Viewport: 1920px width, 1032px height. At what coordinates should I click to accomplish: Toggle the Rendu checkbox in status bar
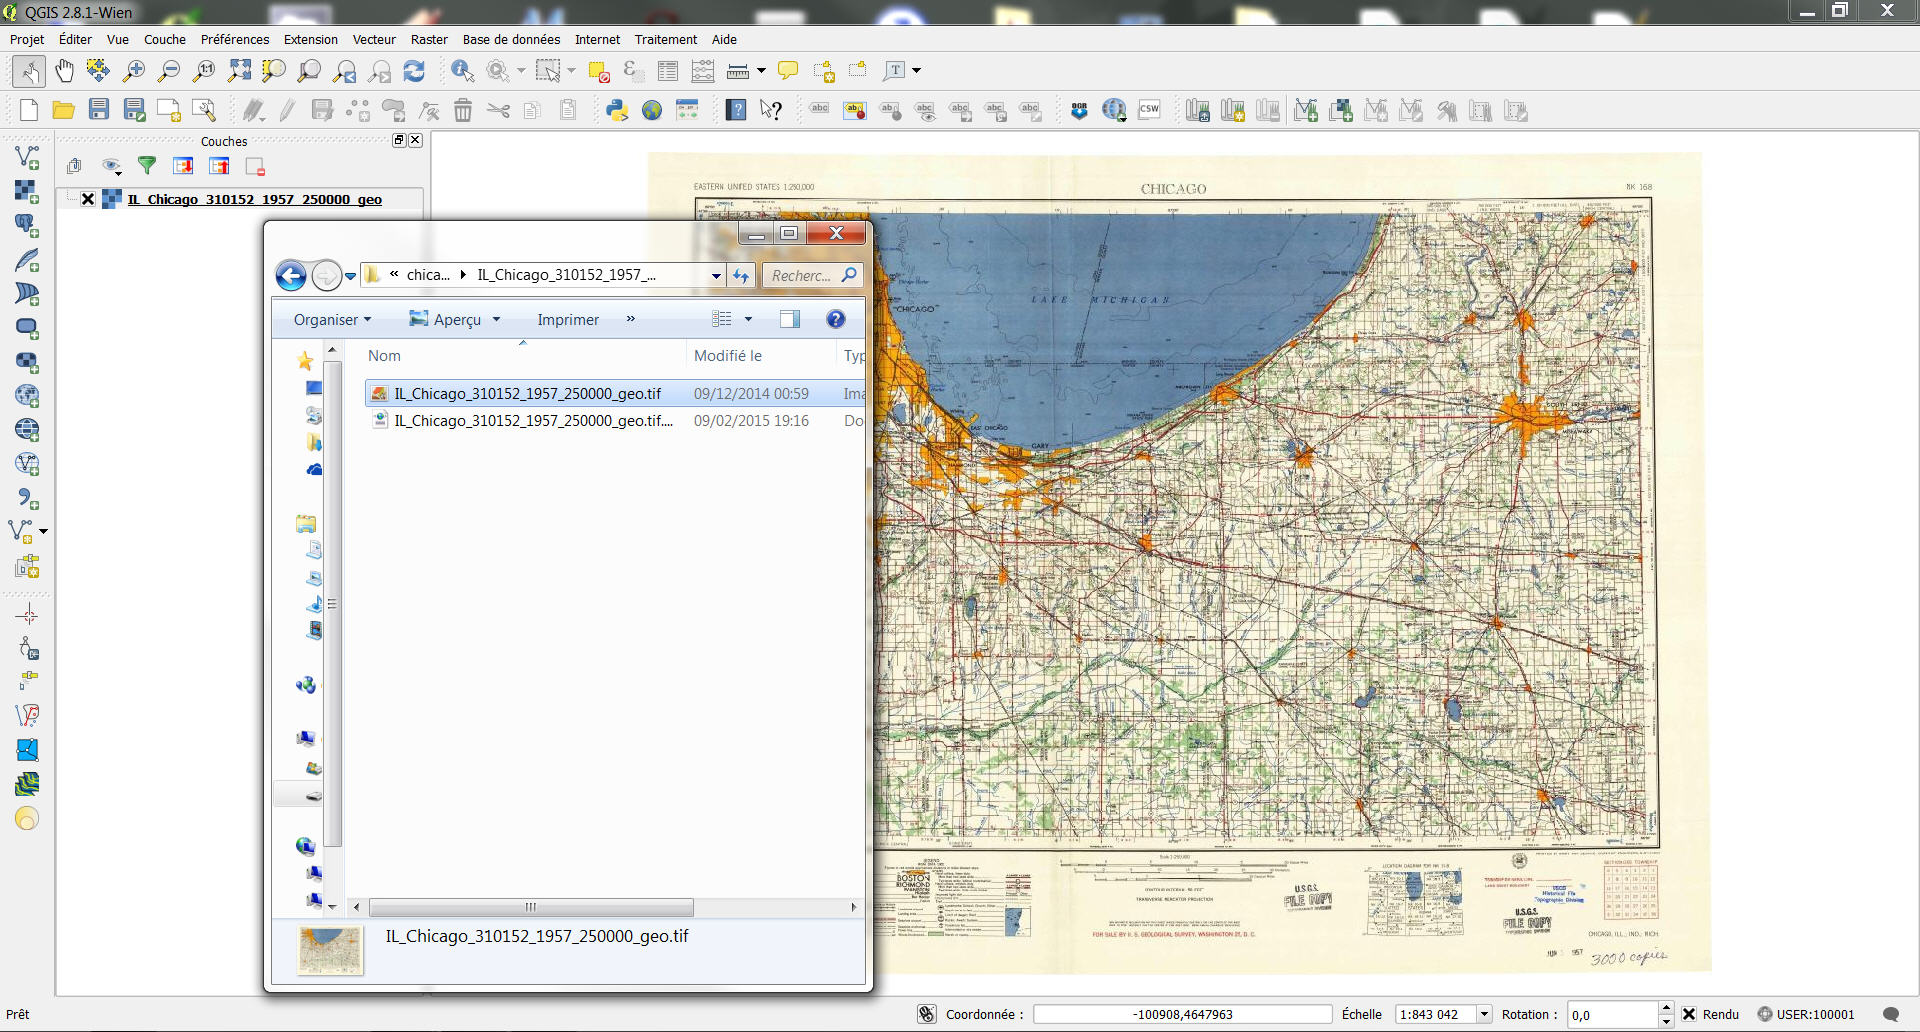[x=1689, y=1014]
